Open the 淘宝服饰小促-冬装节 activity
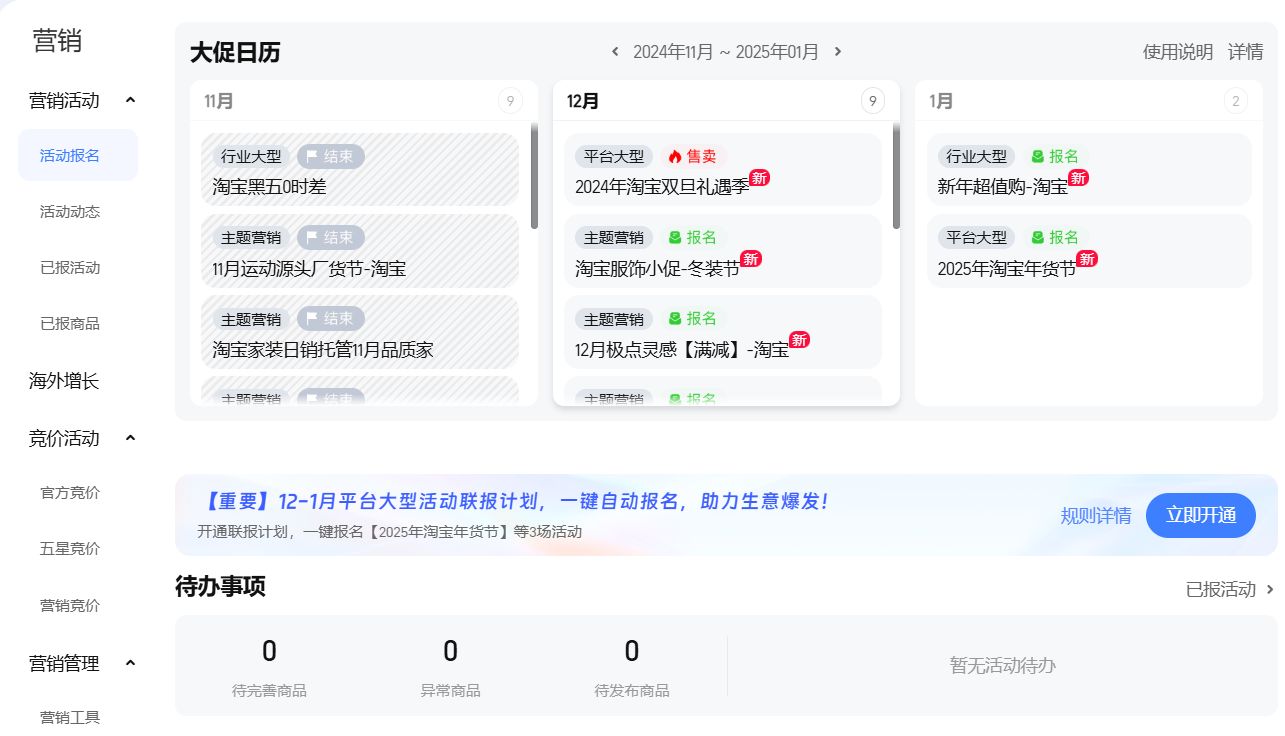 [x=723, y=251]
